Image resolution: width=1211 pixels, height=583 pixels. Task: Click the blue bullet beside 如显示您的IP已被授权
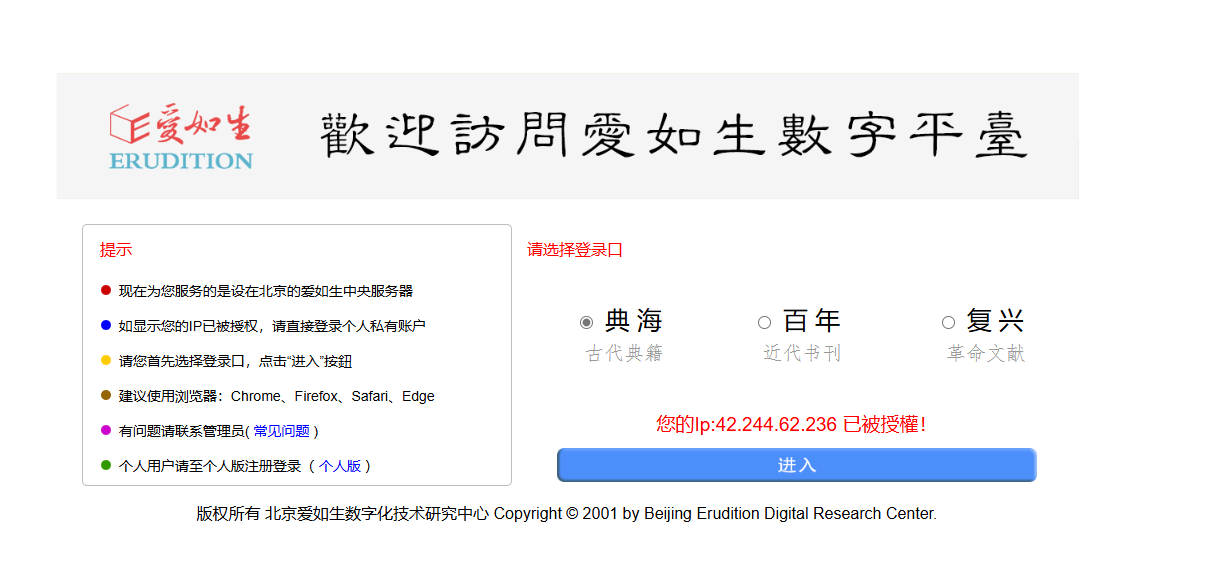(x=106, y=325)
